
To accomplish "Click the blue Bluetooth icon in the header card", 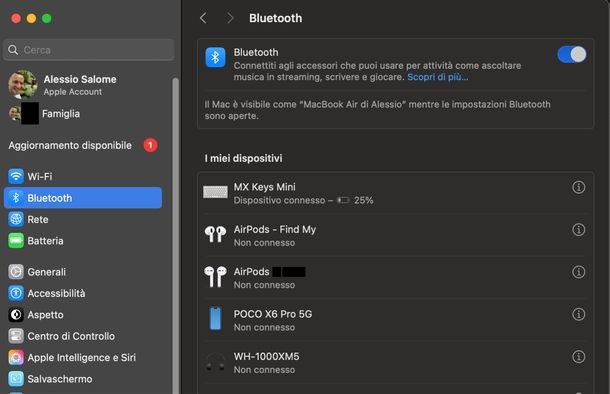I will pos(215,58).
